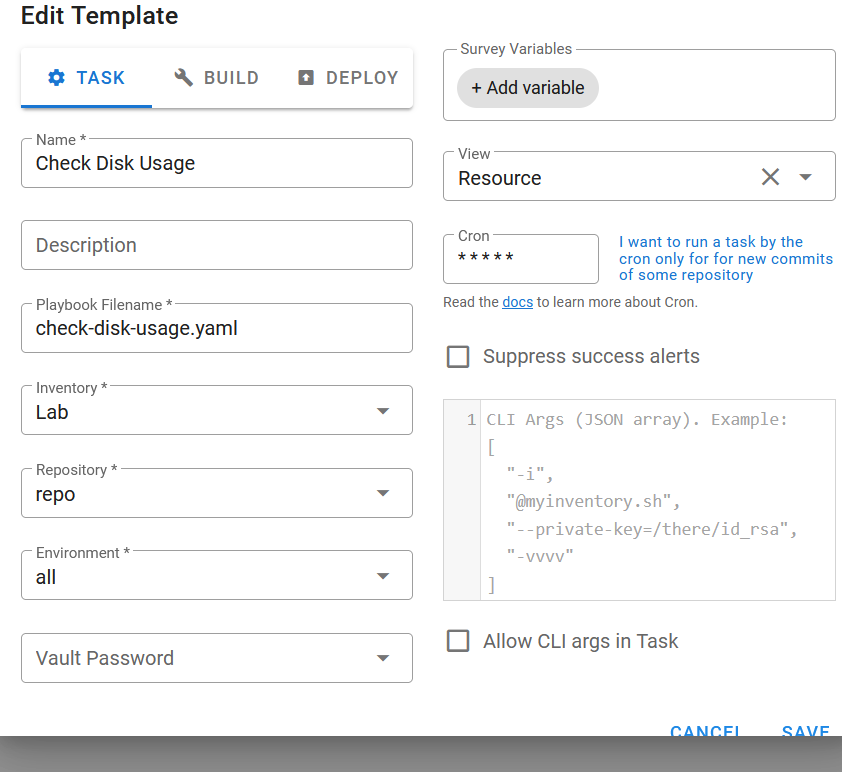Clear the View field with X icon

(x=770, y=177)
